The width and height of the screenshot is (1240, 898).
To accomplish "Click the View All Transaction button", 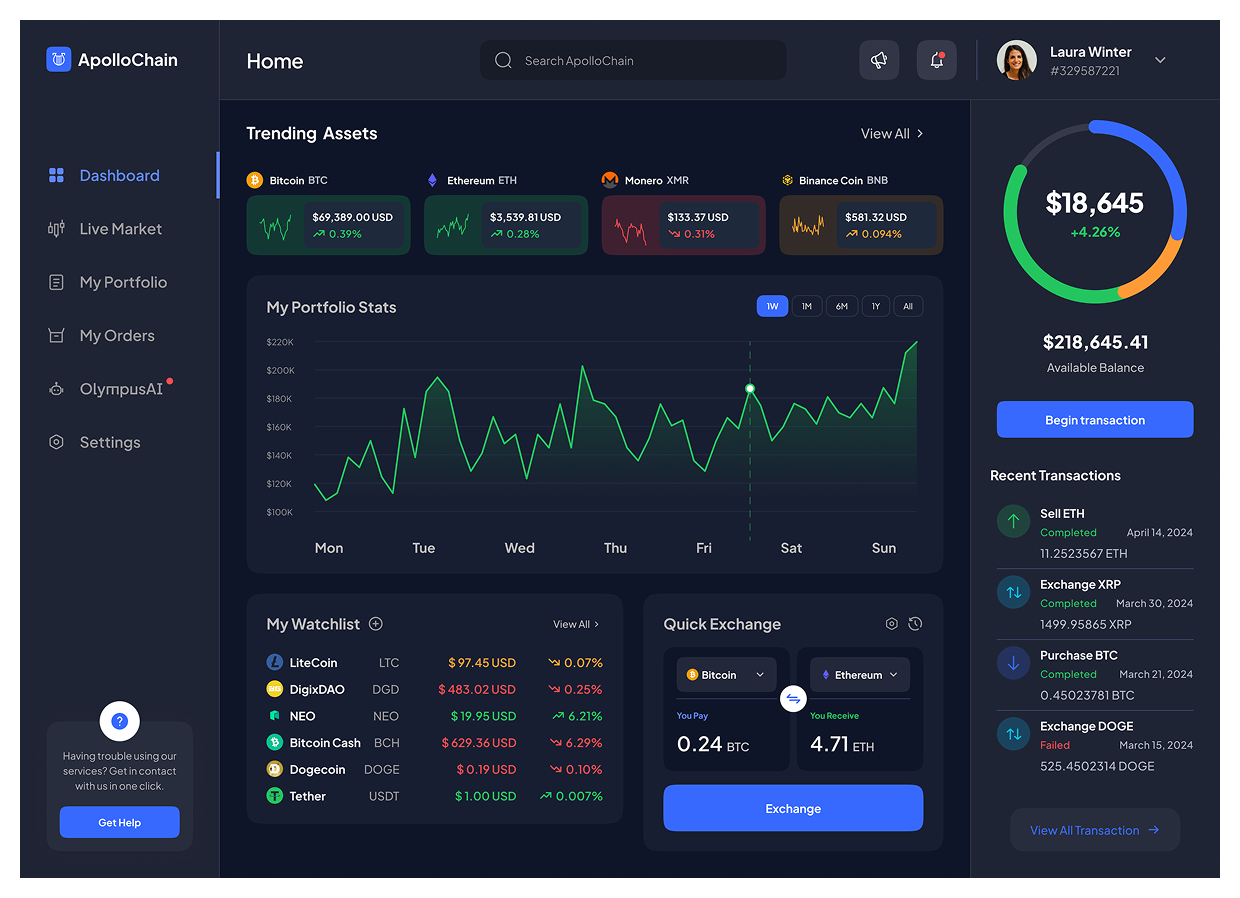I will click(1095, 830).
